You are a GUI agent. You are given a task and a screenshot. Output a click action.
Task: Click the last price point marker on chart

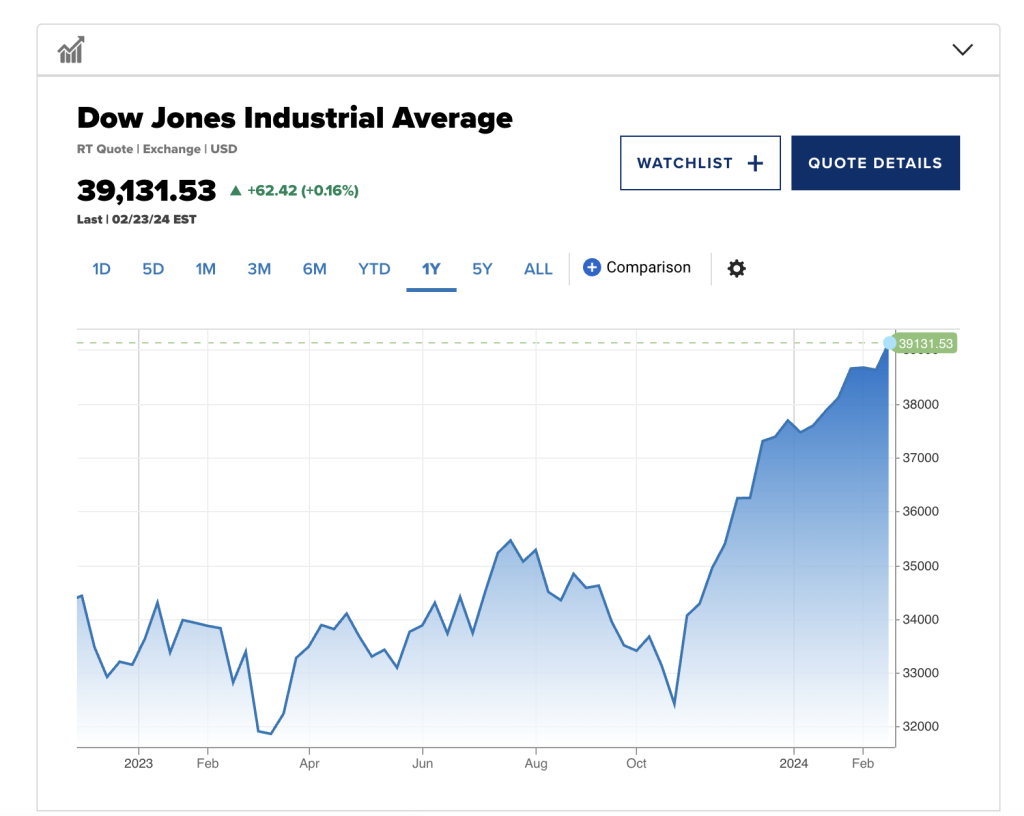[x=889, y=343]
